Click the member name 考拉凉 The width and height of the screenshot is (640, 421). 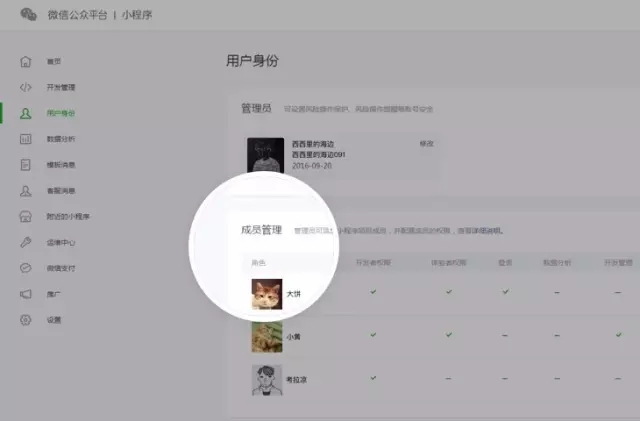pyautogui.click(x=296, y=380)
